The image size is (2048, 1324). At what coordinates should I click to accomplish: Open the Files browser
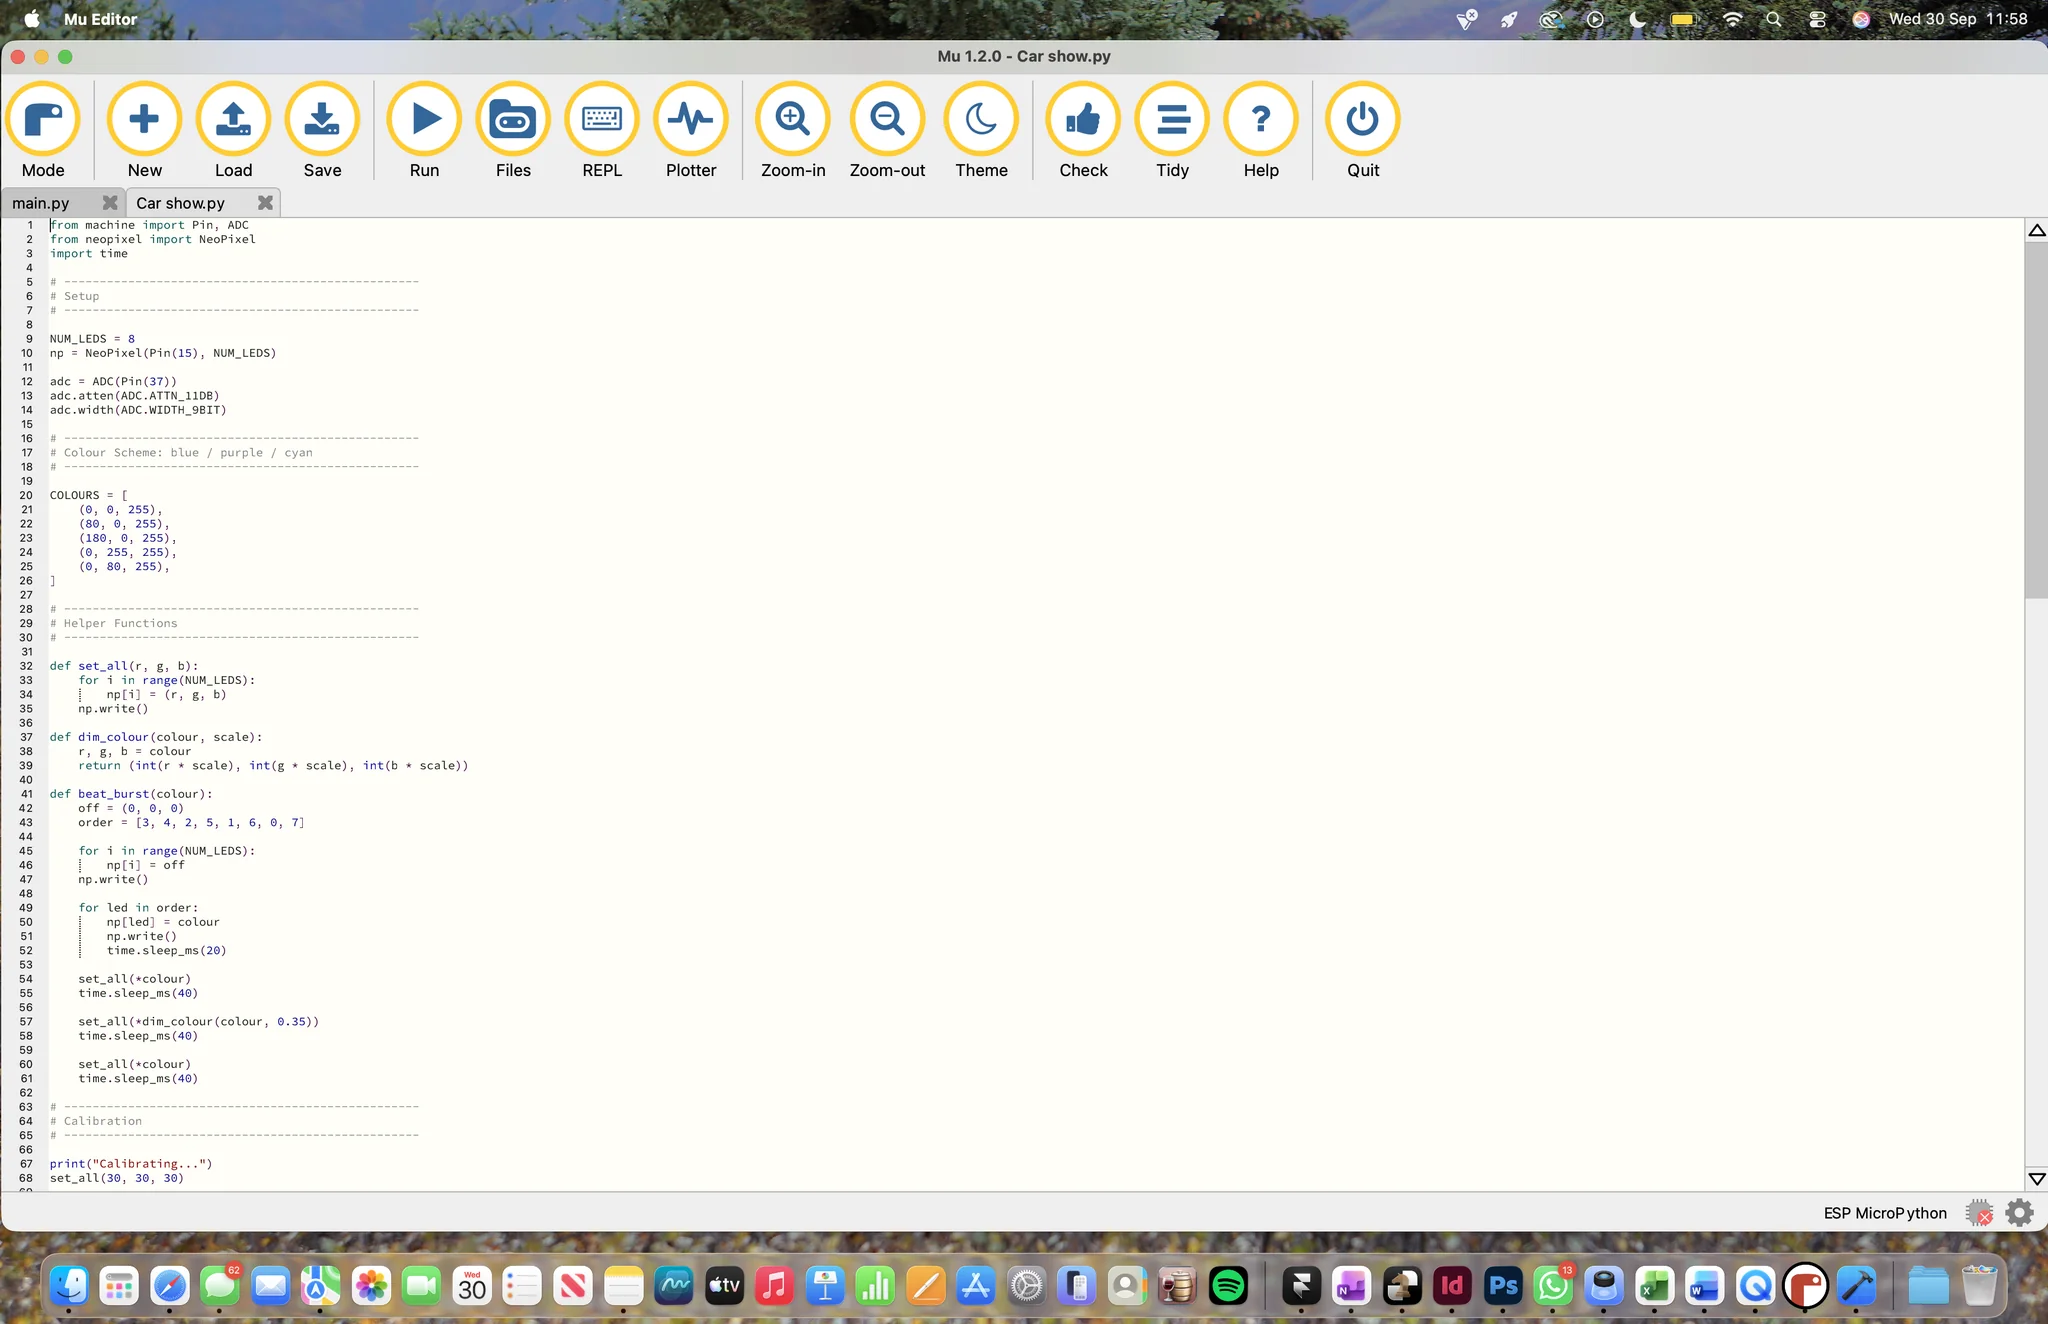pos(513,130)
